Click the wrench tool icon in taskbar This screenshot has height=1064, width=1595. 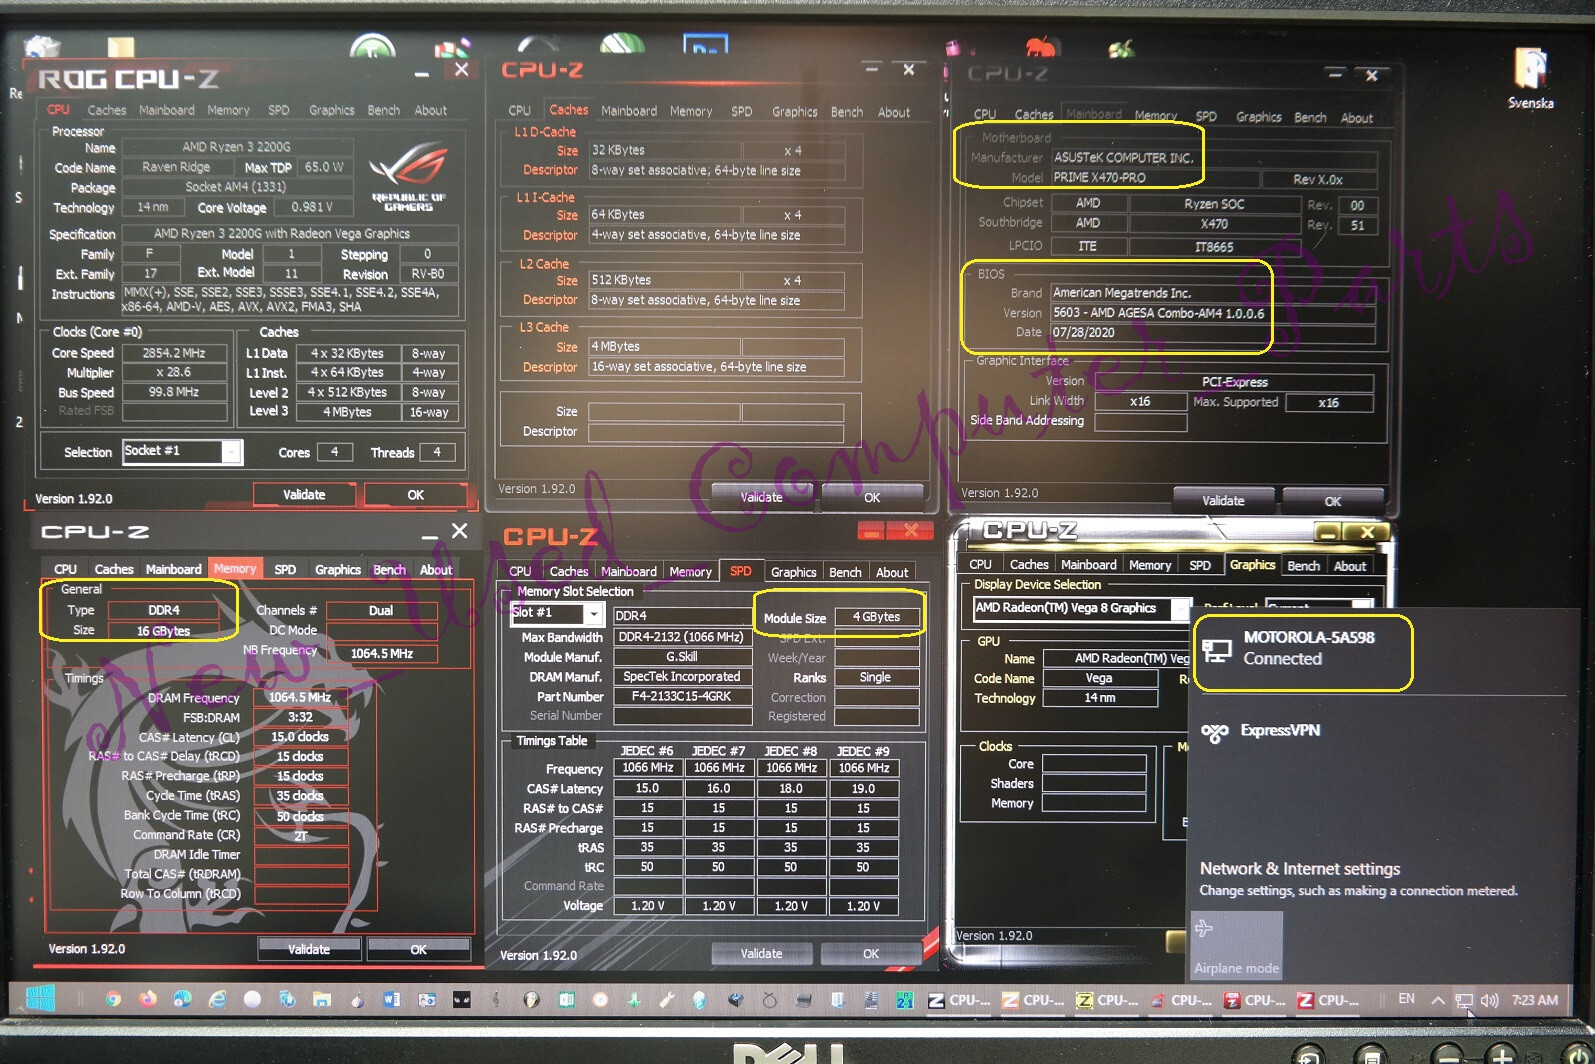(665, 999)
